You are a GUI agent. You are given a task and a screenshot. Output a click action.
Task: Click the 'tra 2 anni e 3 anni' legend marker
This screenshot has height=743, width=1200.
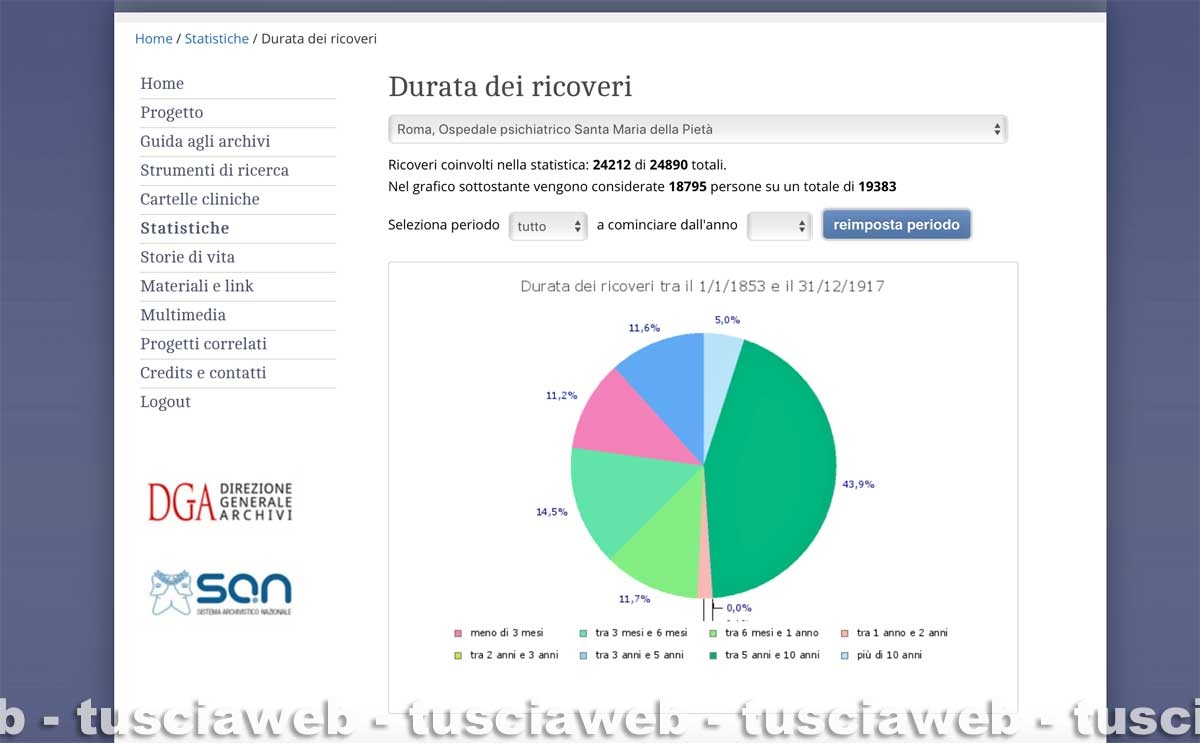[x=458, y=655]
